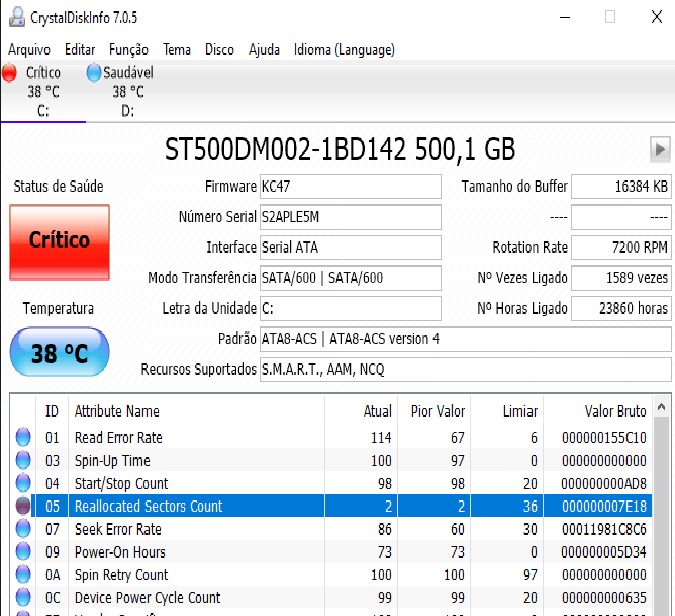
Task: Click the Rotation Rate 7200 RPM field
Action: point(621,248)
